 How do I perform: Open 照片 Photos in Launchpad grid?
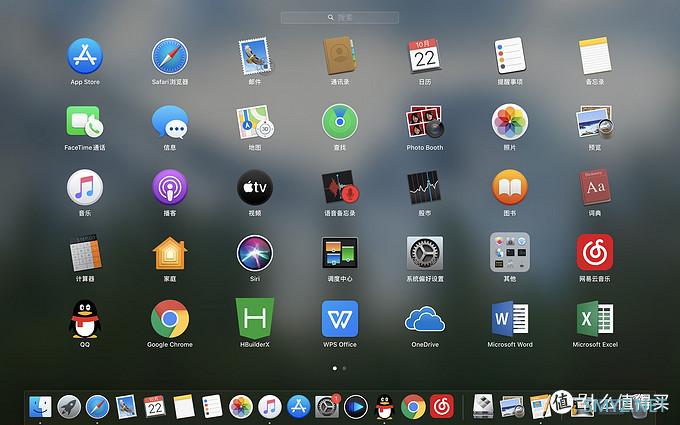coord(510,122)
